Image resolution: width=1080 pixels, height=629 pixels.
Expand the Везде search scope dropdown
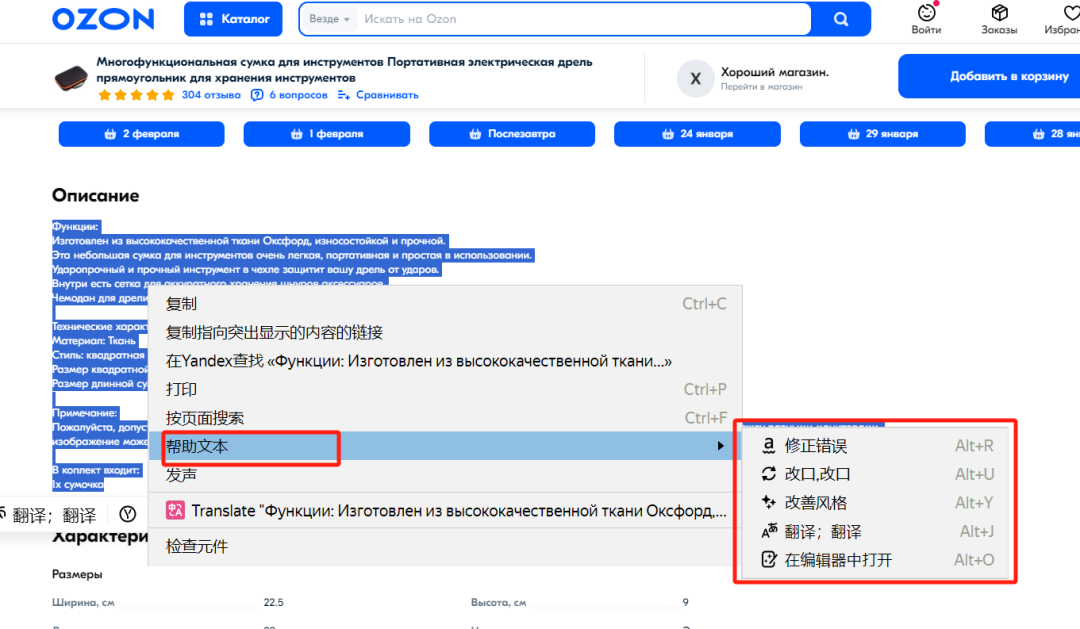[x=329, y=19]
